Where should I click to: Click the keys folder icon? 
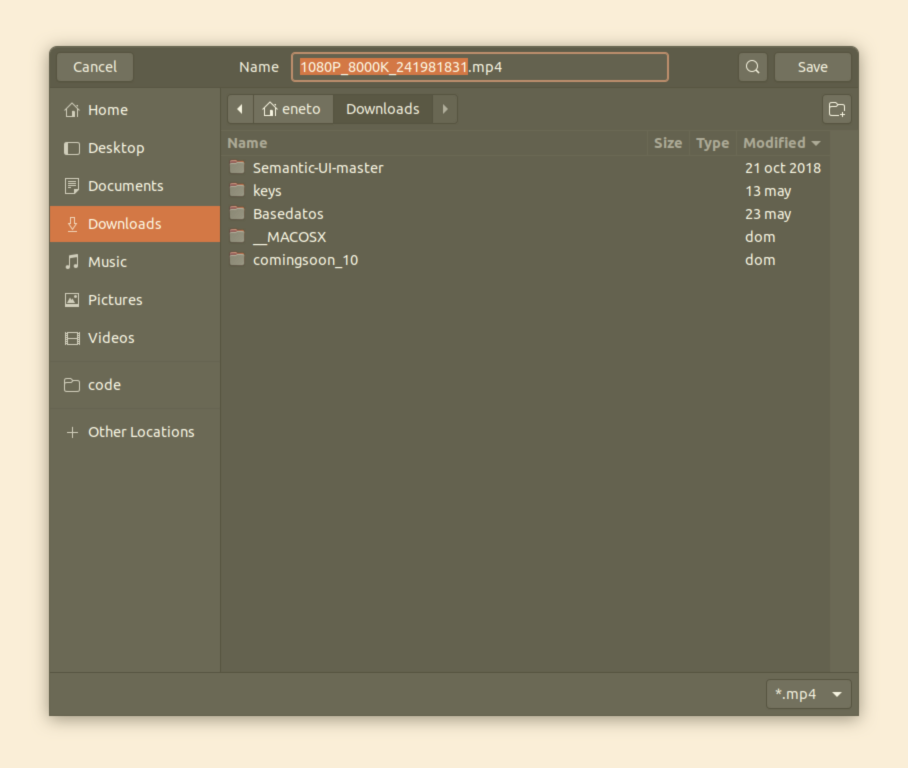coord(237,190)
